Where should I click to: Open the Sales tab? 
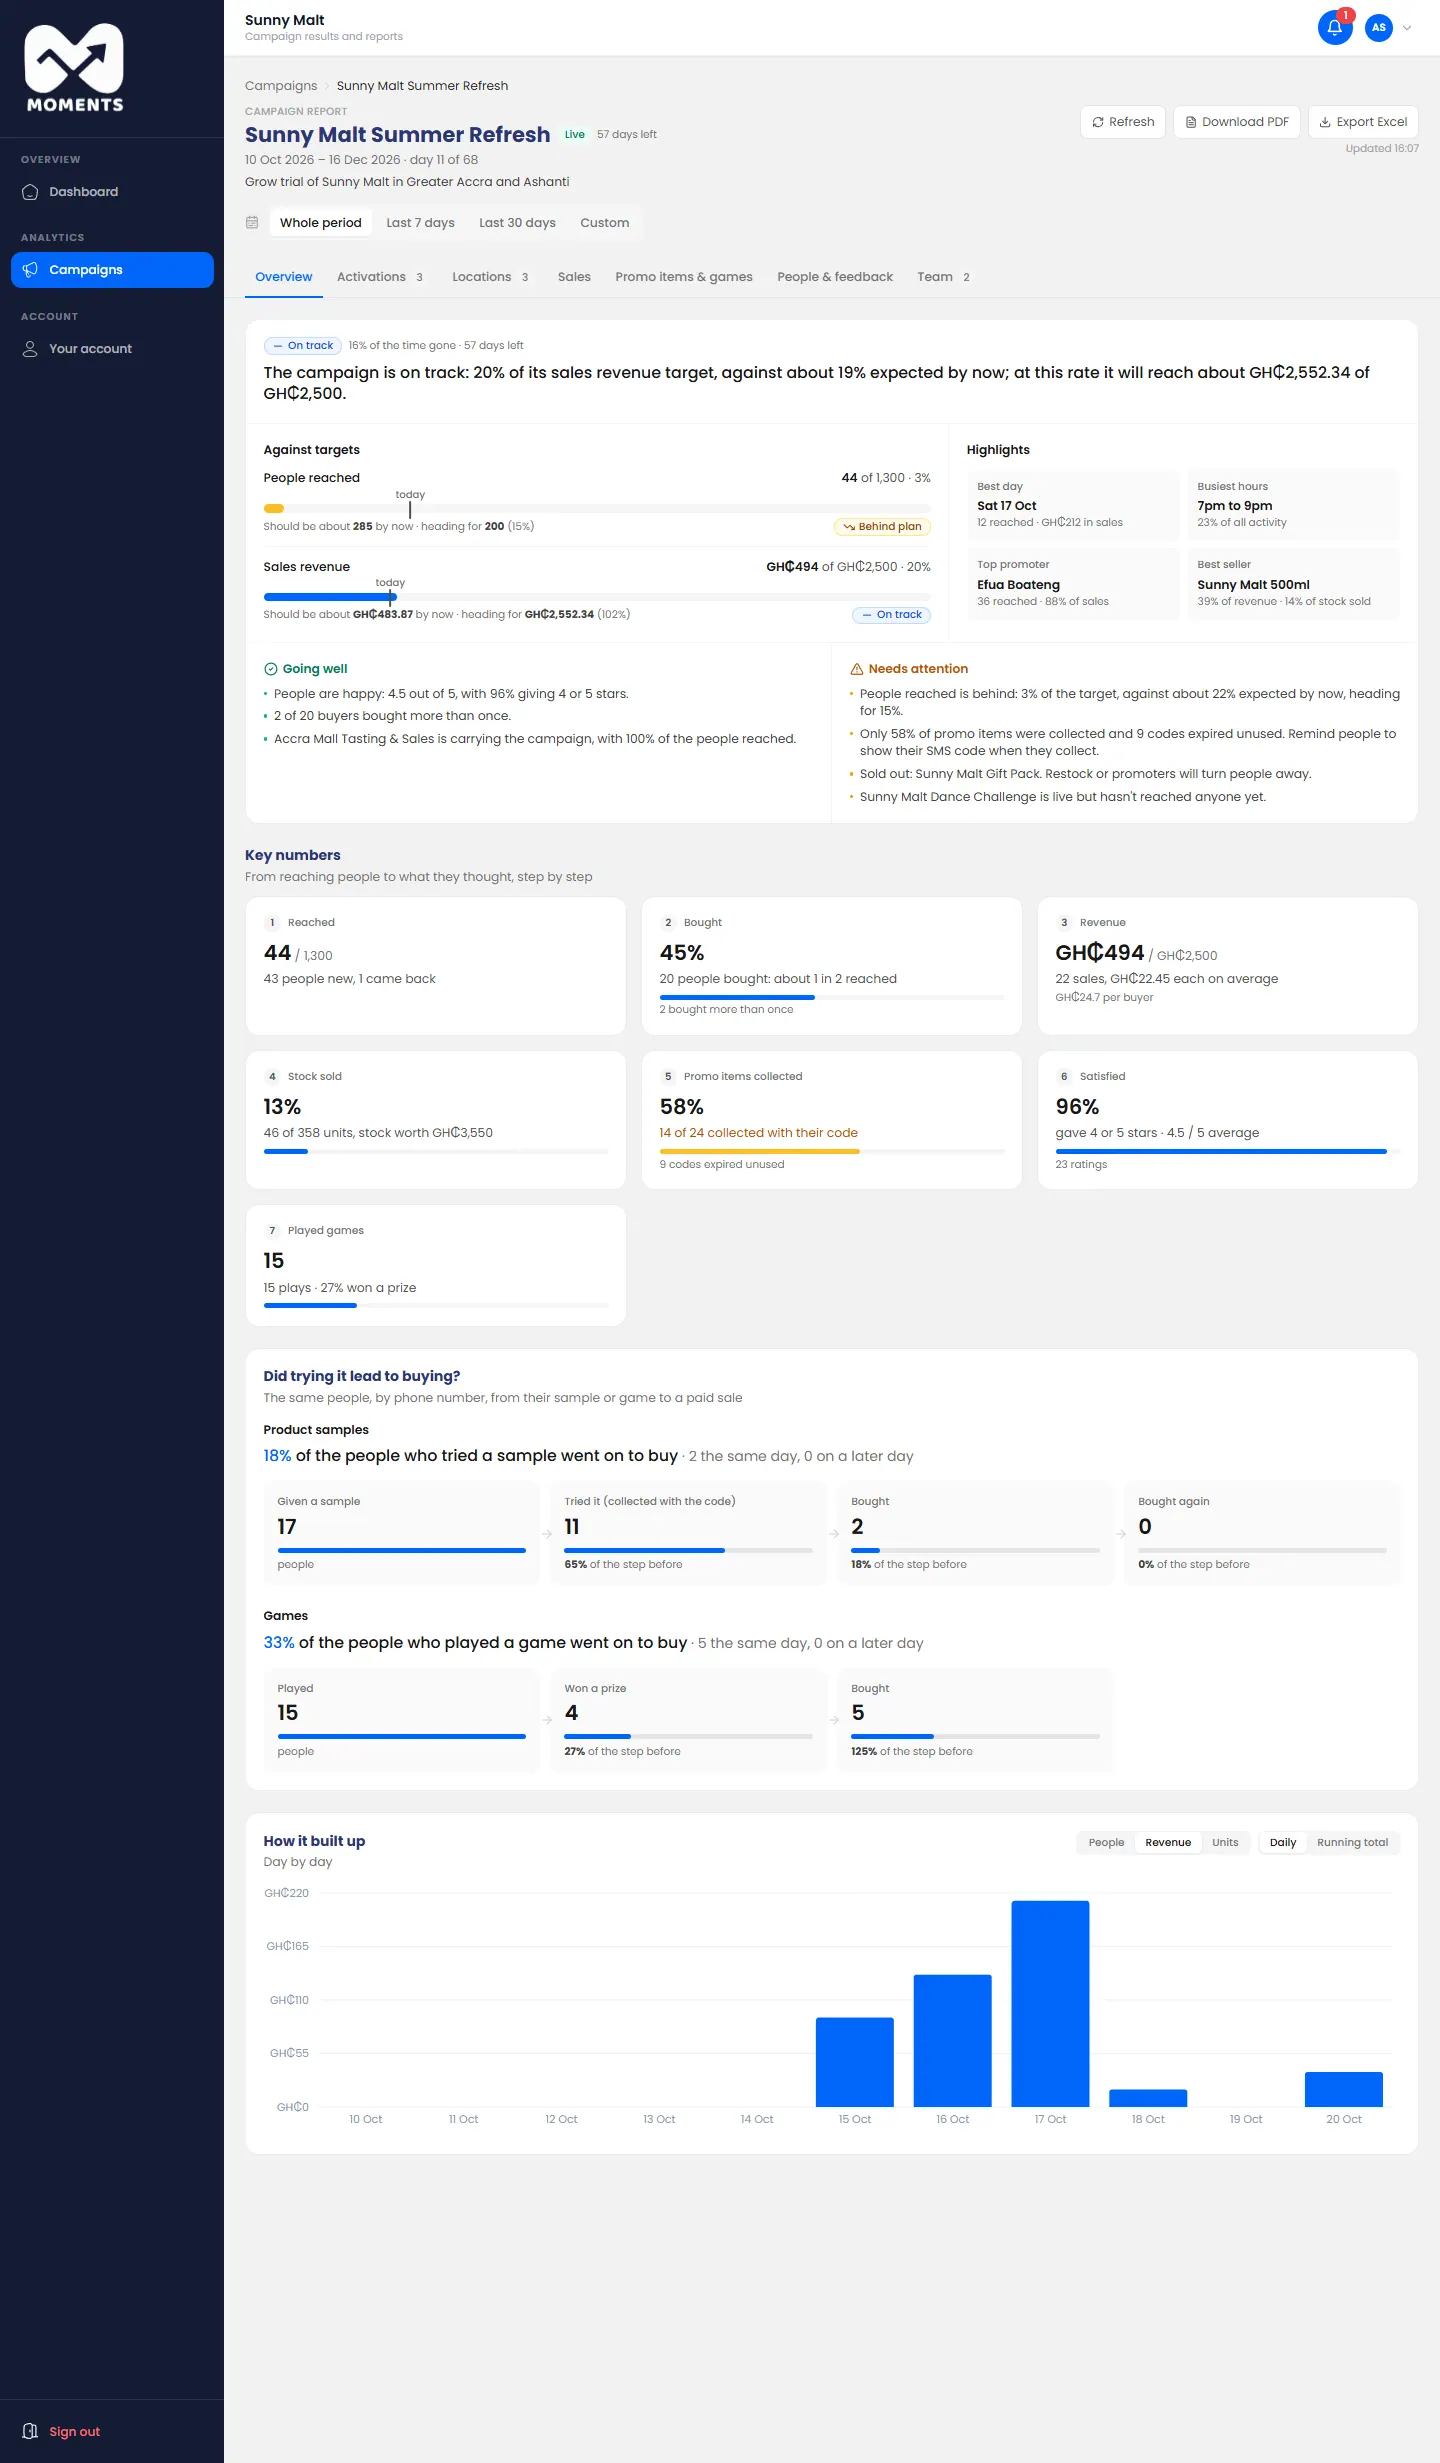tap(574, 277)
